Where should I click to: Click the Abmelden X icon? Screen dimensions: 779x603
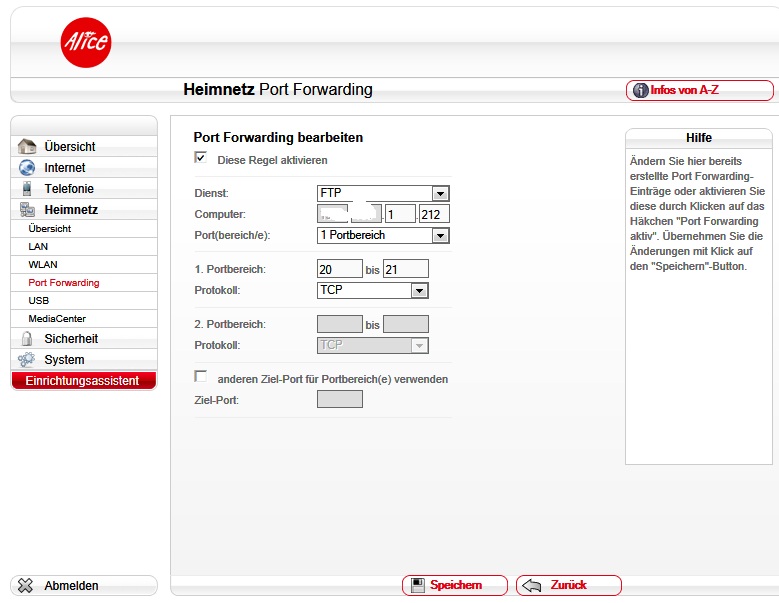[x=26, y=586]
